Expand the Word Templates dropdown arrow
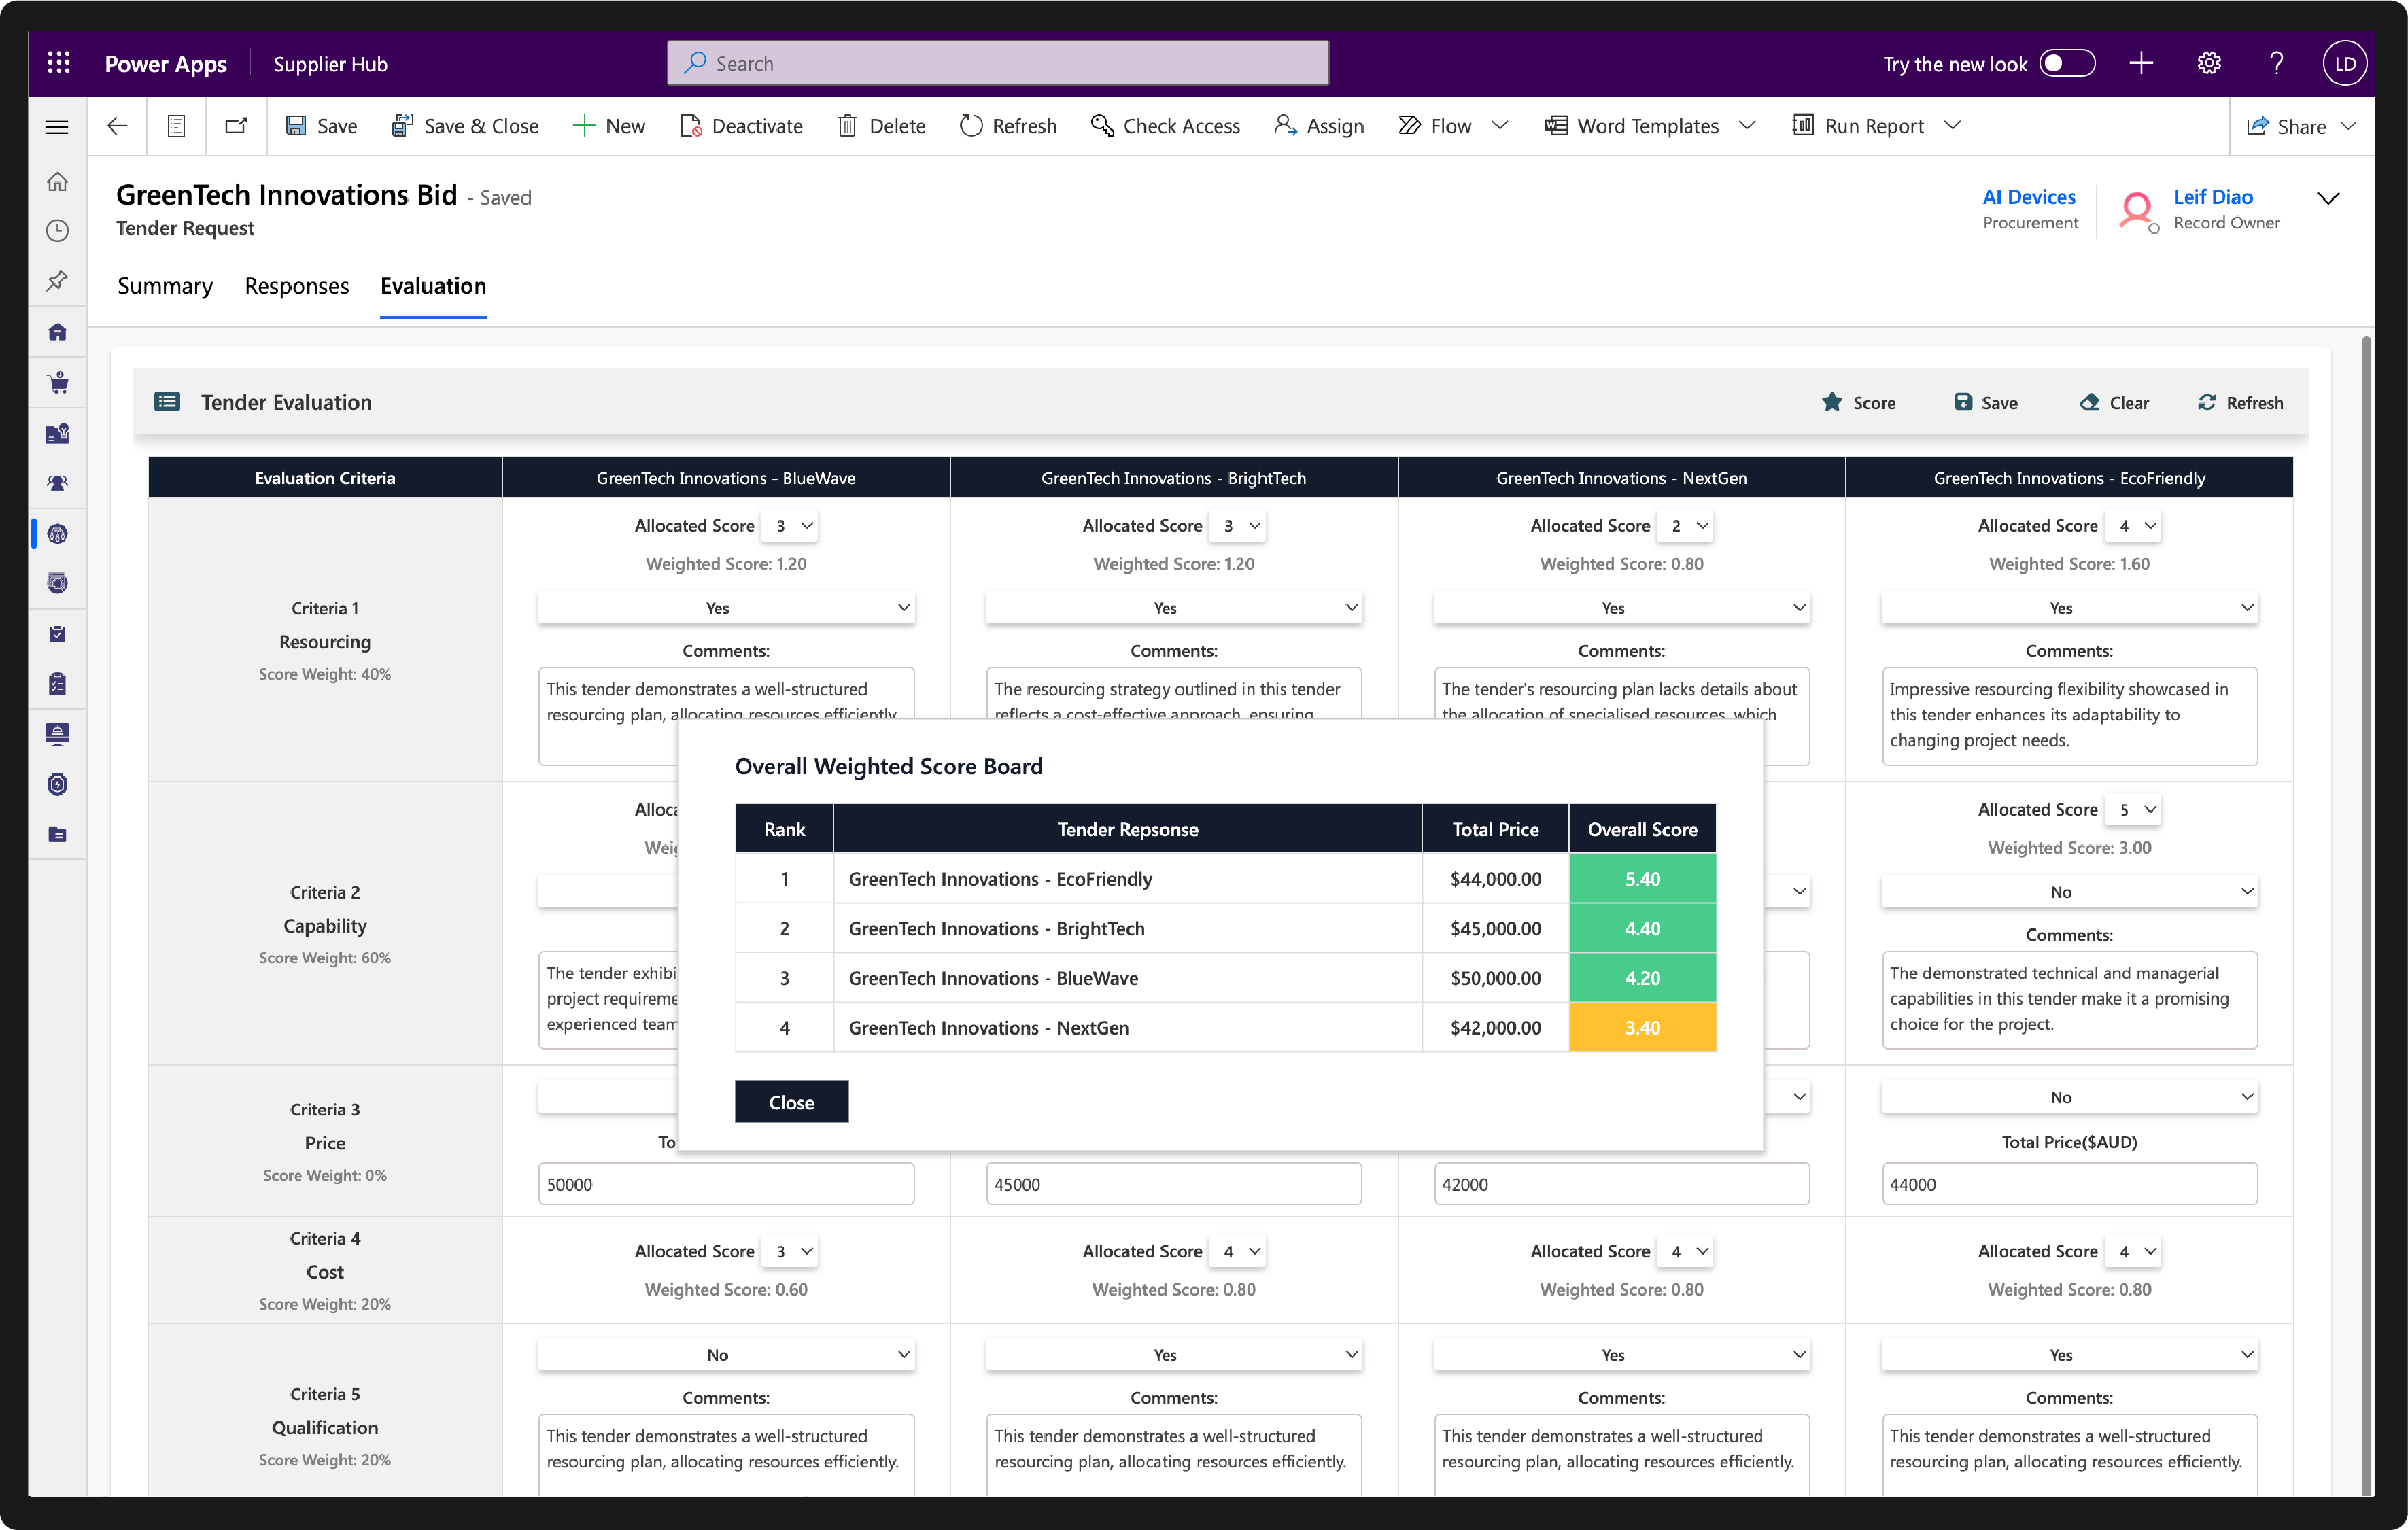 (1747, 126)
